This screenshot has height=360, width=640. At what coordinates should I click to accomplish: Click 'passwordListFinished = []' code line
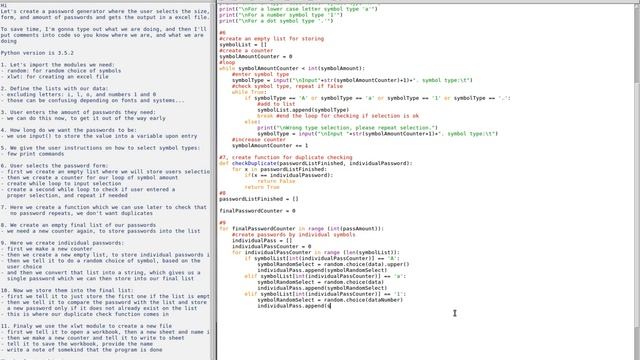click(259, 199)
